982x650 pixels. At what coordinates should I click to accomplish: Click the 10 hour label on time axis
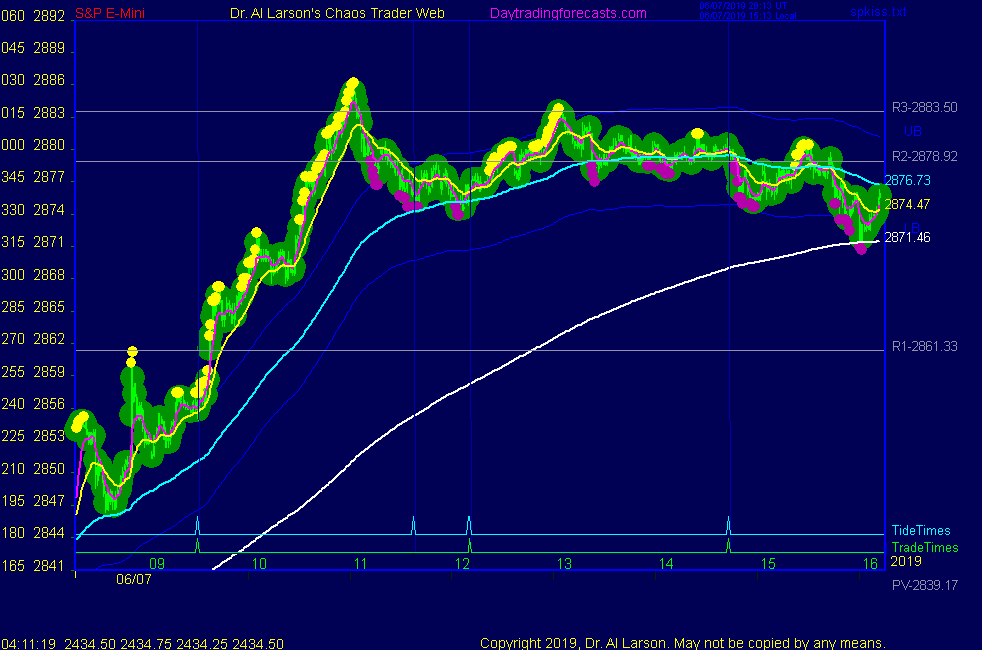(x=259, y=564)
